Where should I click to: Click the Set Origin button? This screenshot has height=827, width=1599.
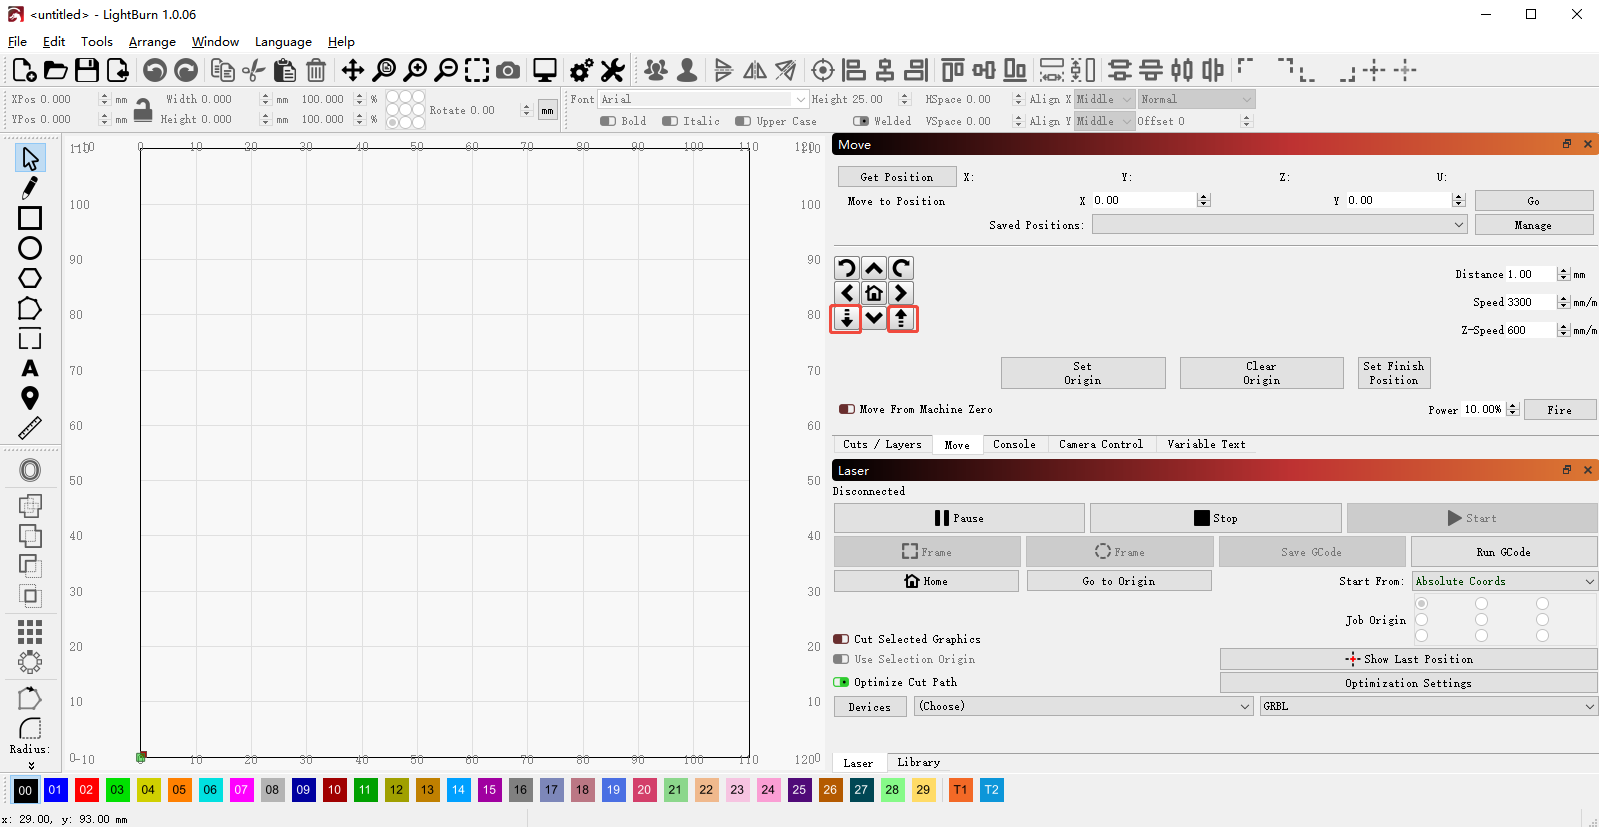[x=1083, y=373]
